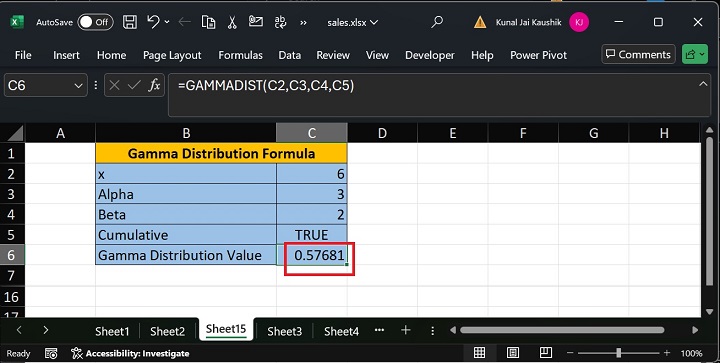The width and height of the screenshot is (720, 363).
Task: Open the KJ account avatar
Action: click(579, 22)
